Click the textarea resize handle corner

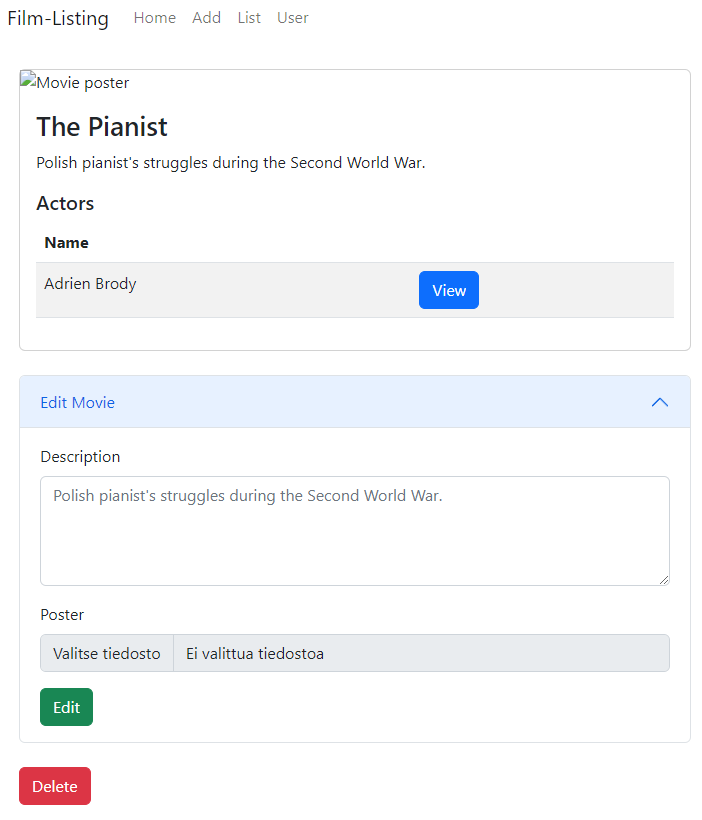pos(665,581)
